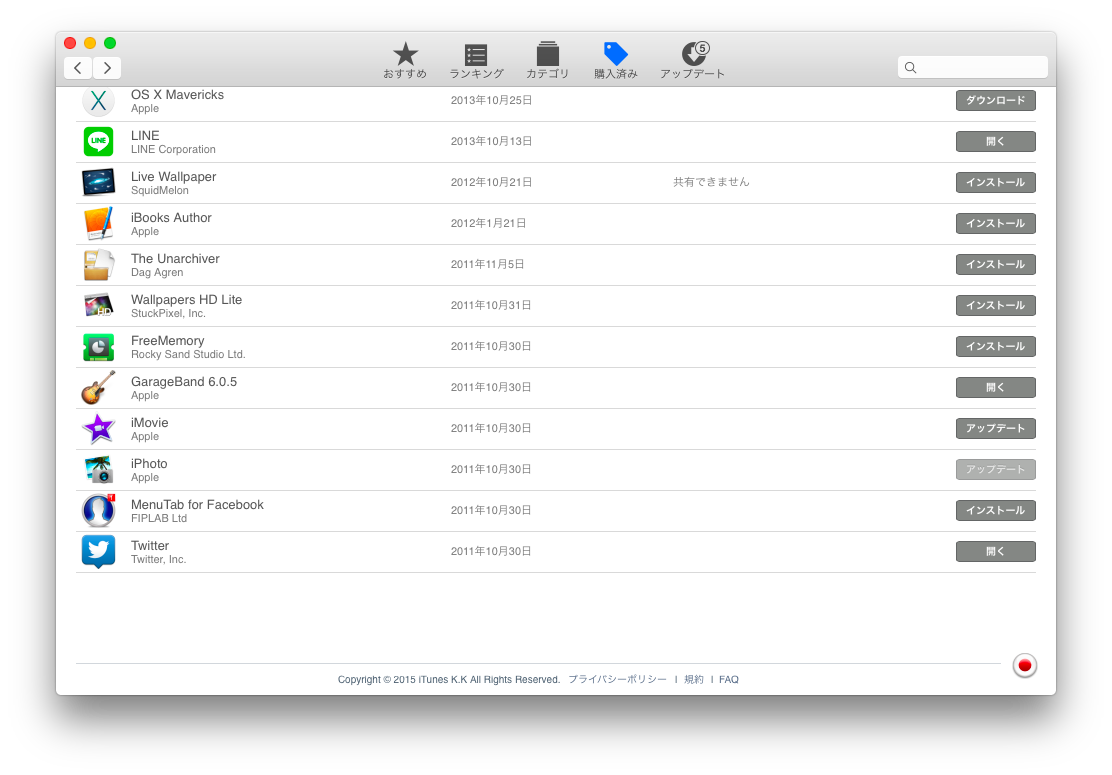The image size is (1112, 775).
Task: Click the greyed iPhoto アップデート button
Action: (996, 469)
